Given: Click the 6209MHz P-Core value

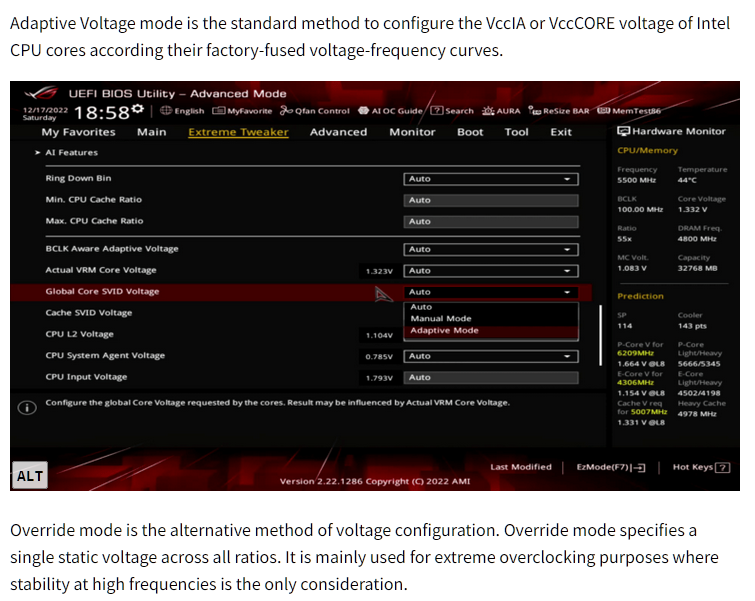Looking at the screenshot, I should point(635,353).
